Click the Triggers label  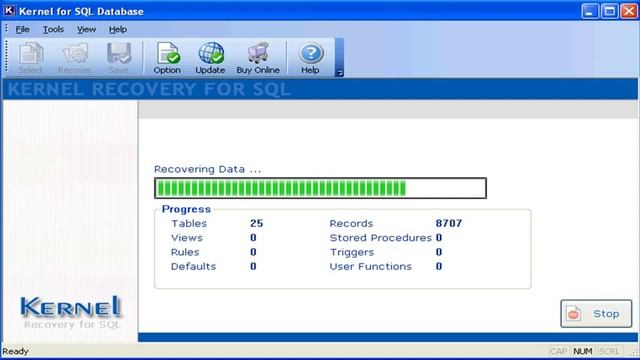click(352, 252)
